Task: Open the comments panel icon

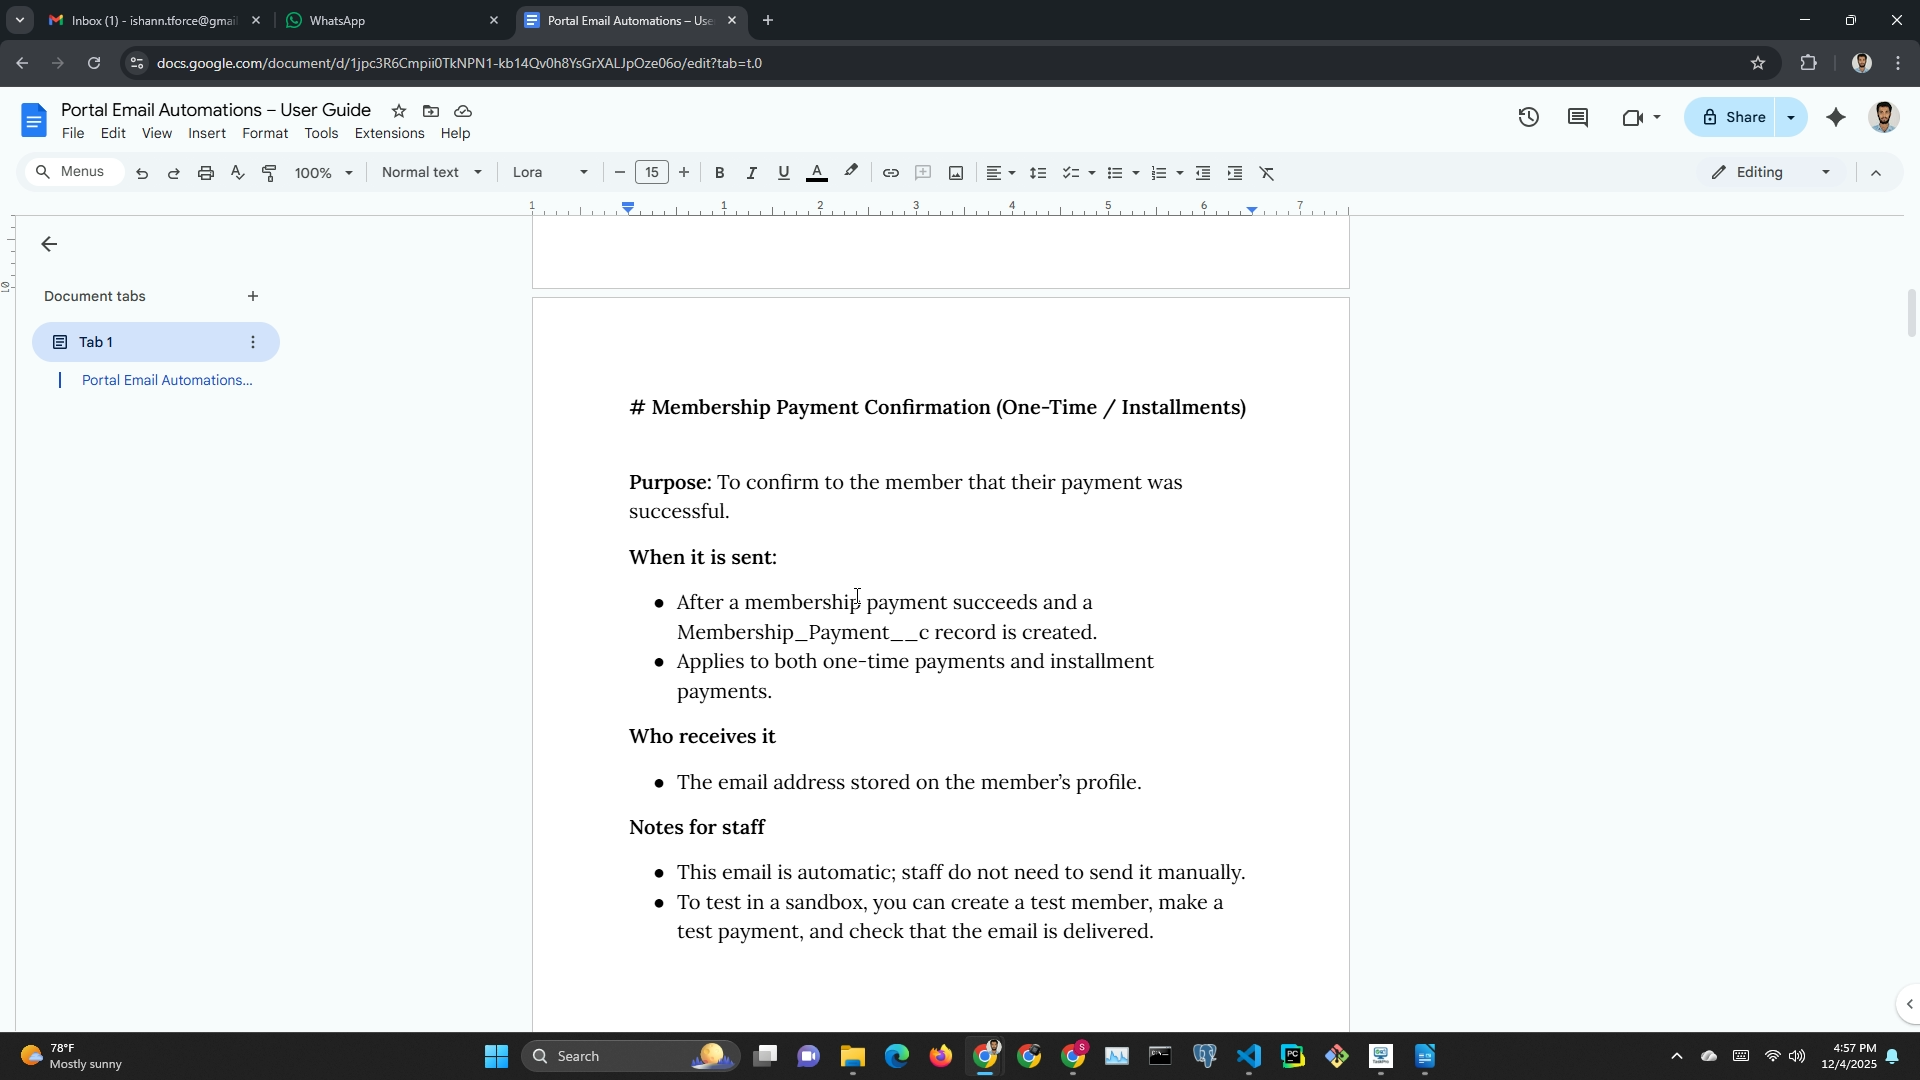Action: click(x=1578, y=118)
